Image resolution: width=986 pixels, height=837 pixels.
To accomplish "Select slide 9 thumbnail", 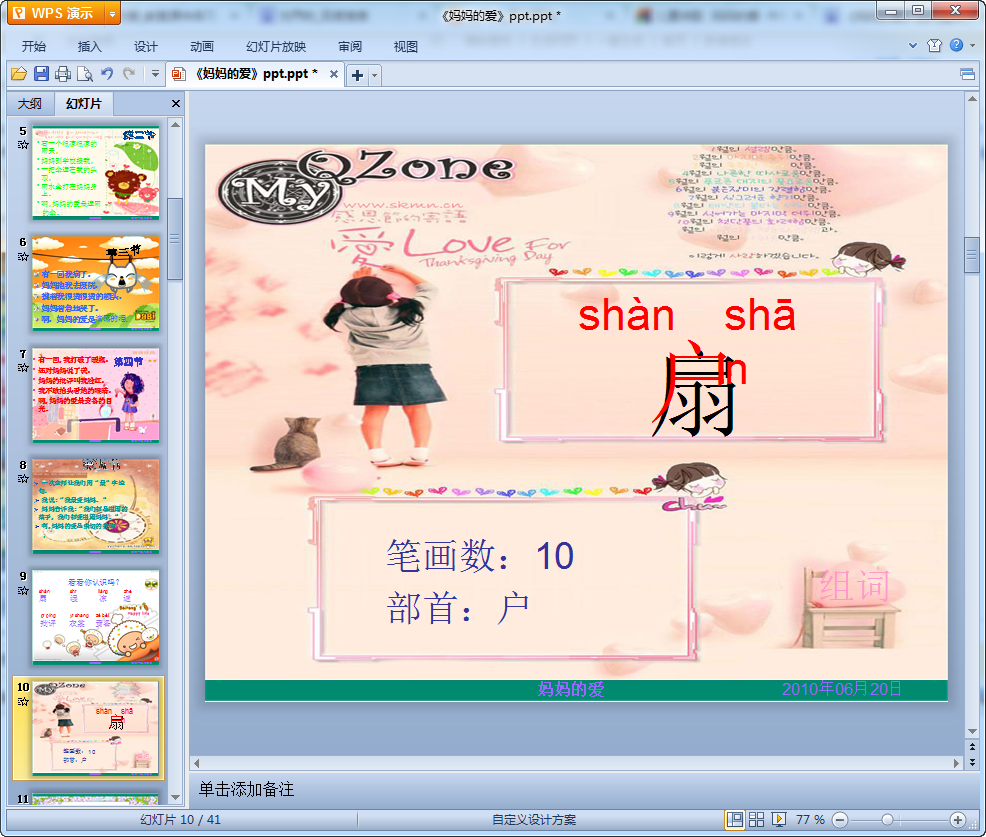I will (x=96, y=617).
